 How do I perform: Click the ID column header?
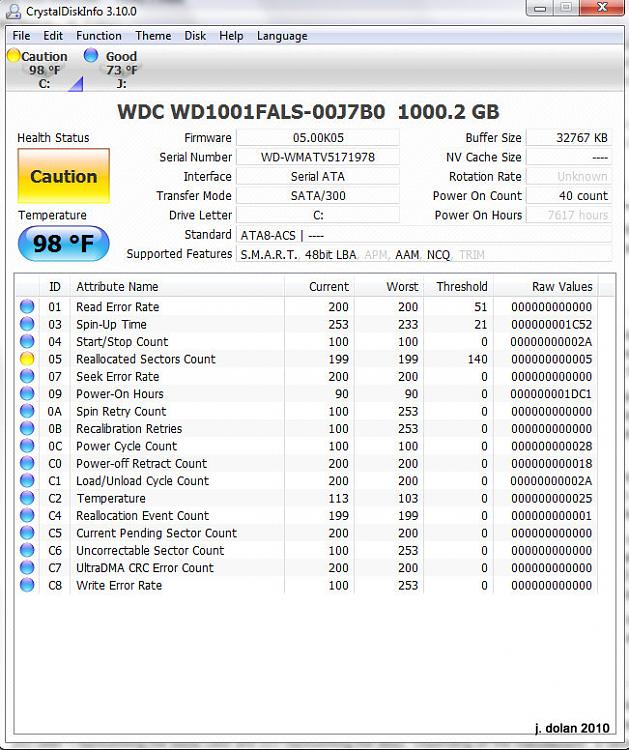(x=55, y=287)
